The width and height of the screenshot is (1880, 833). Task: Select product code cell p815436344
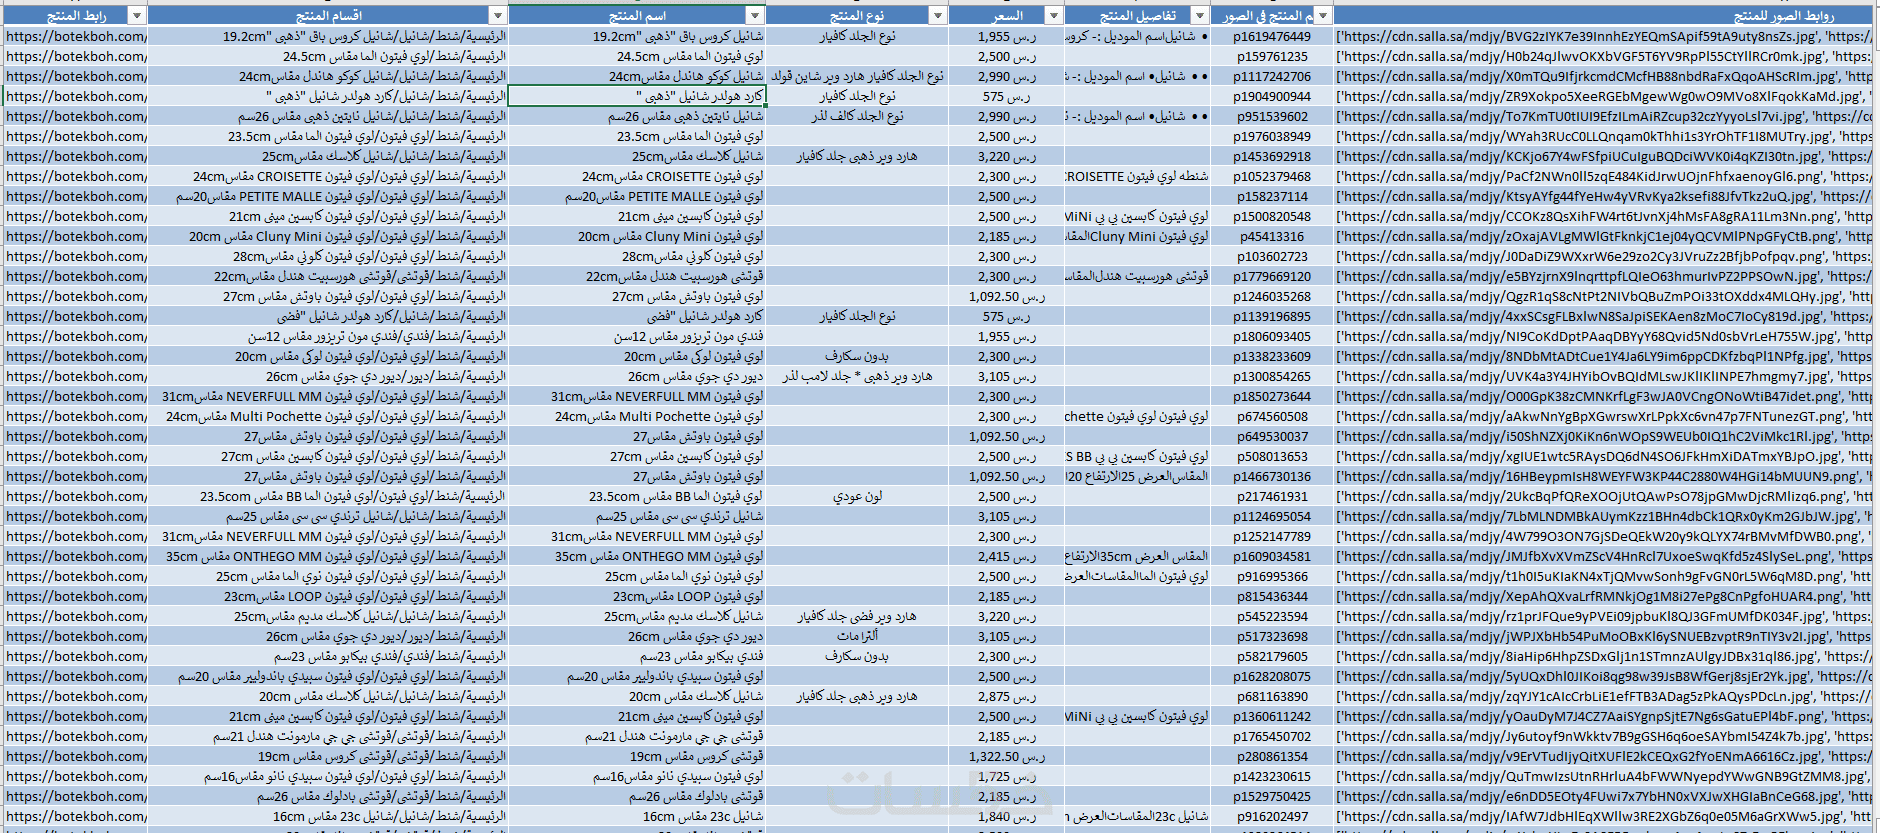[x=1272, y=596]
